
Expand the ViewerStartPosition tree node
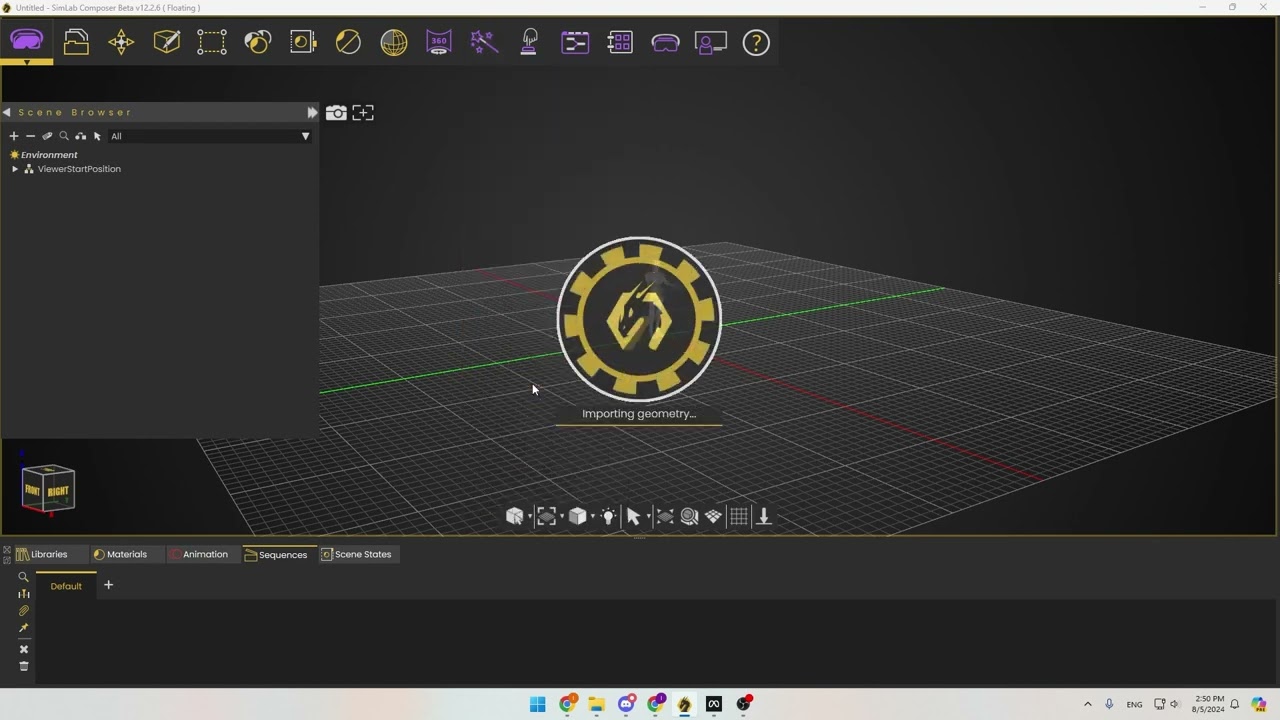tap(15, 169)
